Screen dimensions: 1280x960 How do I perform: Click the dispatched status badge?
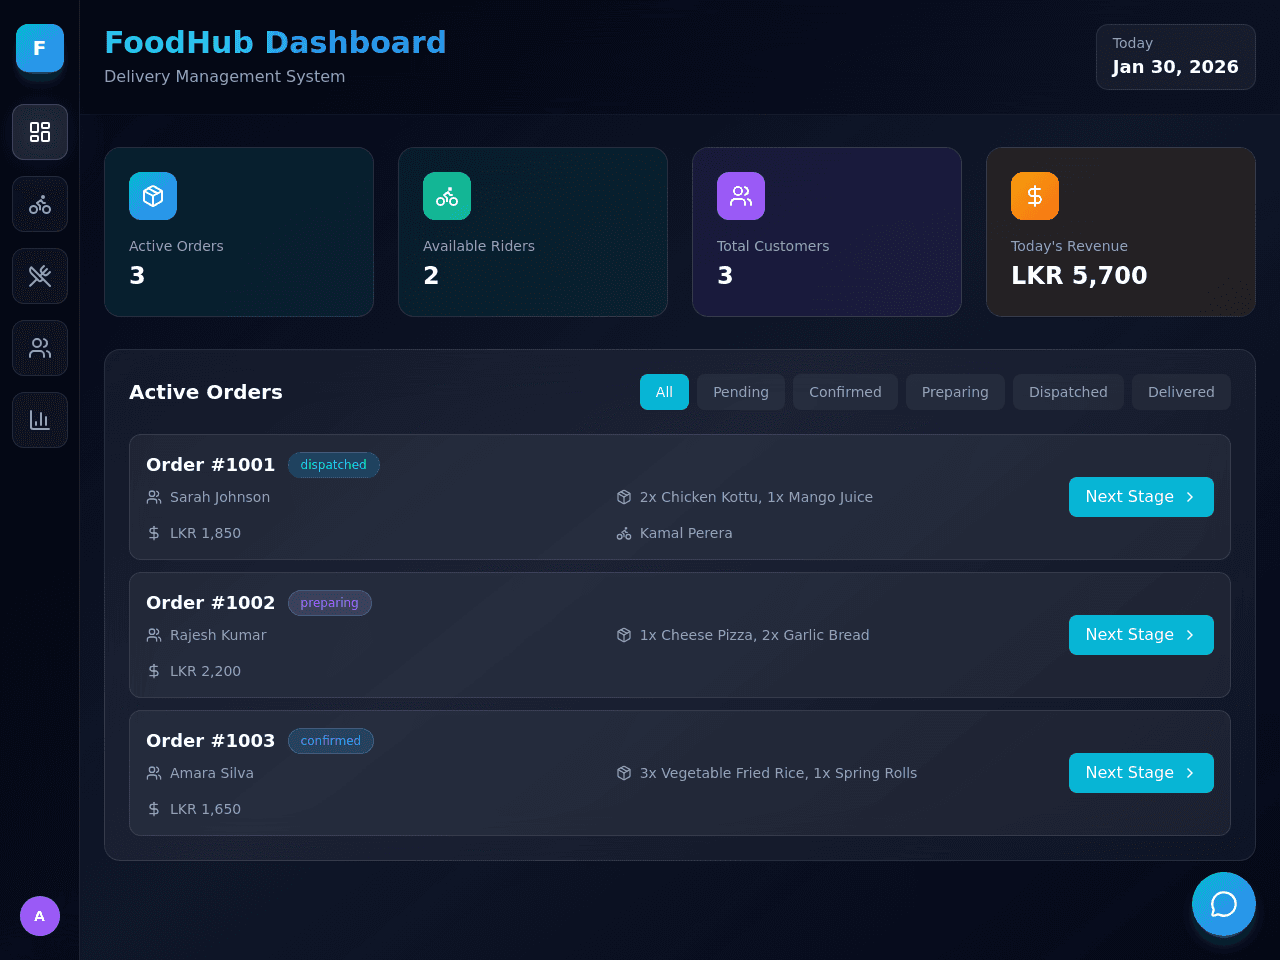click(x=334, y=465)
